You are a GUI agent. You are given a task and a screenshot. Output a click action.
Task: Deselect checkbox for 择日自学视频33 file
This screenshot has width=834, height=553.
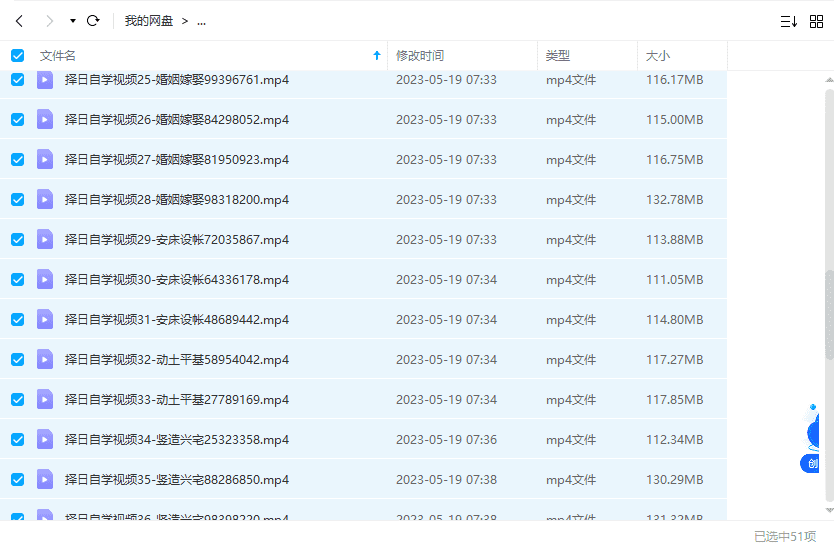[x=17, y=399]
